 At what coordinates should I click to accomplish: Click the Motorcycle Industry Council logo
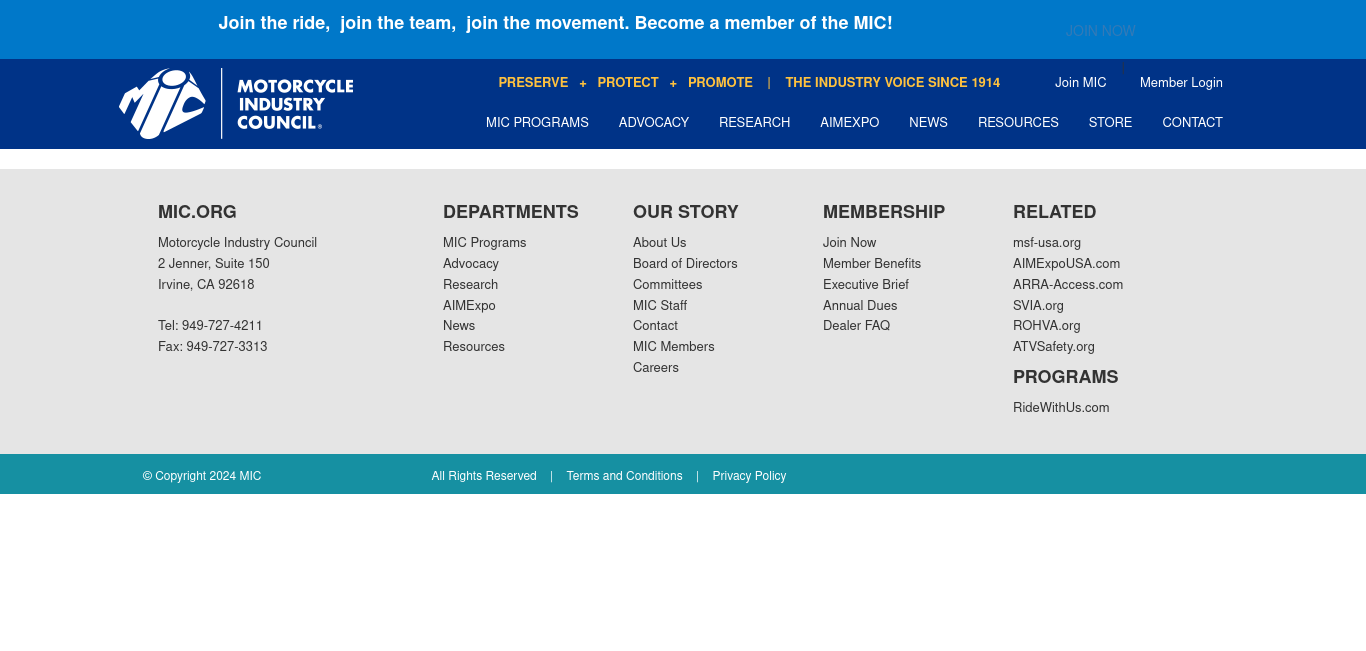tap(236, 104)
